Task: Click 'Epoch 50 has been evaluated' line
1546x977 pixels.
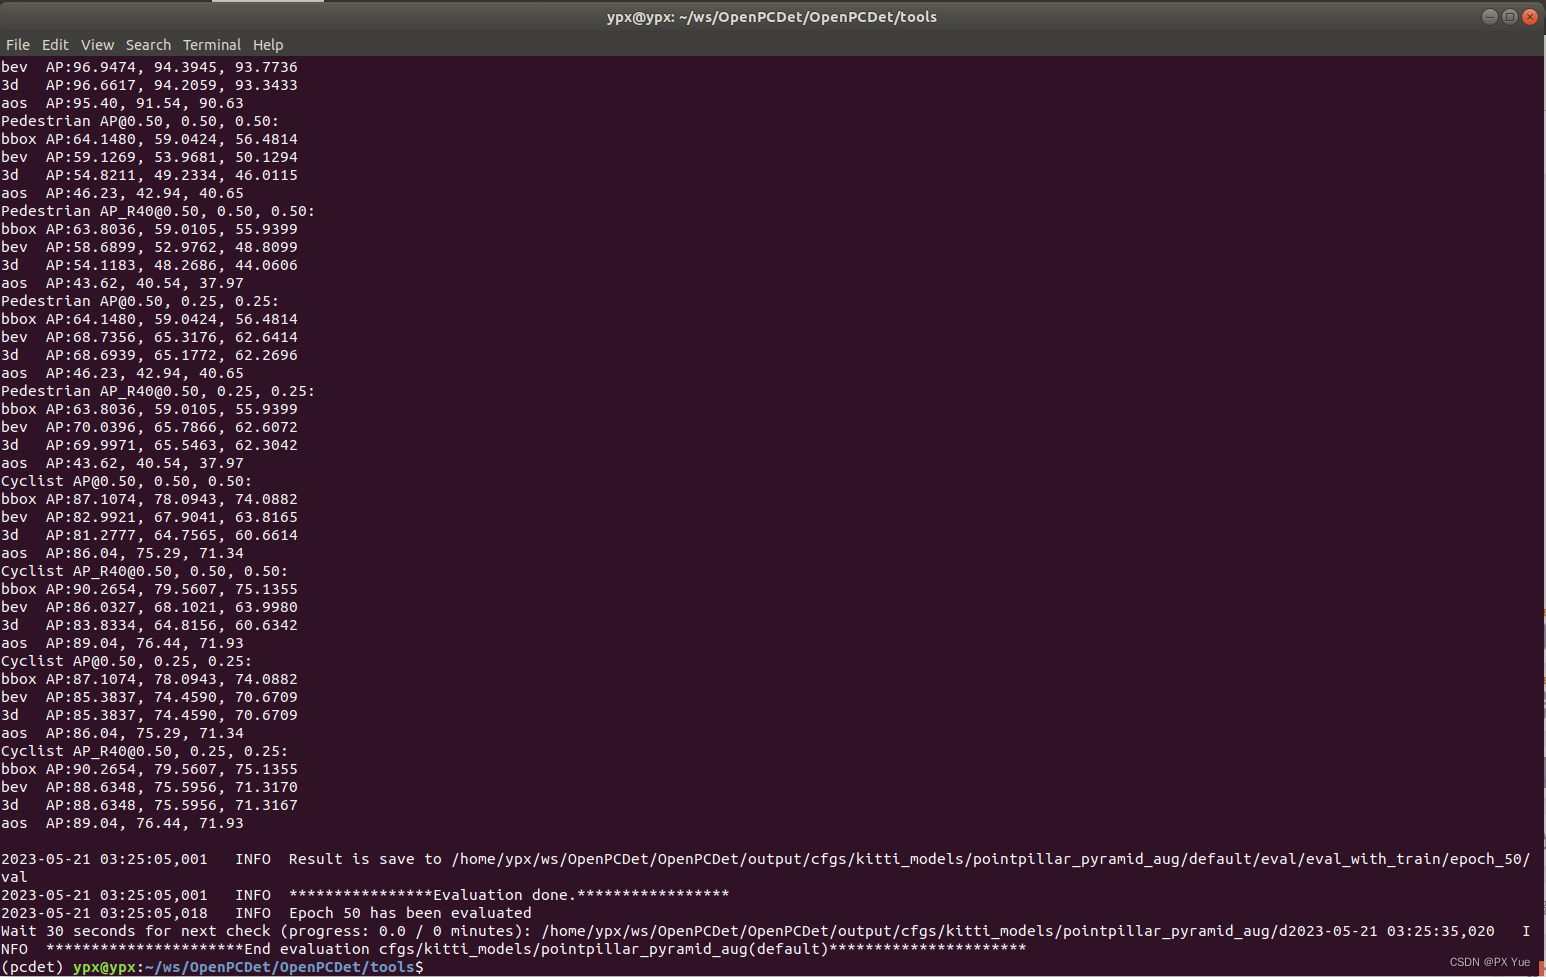Action: 266,913
